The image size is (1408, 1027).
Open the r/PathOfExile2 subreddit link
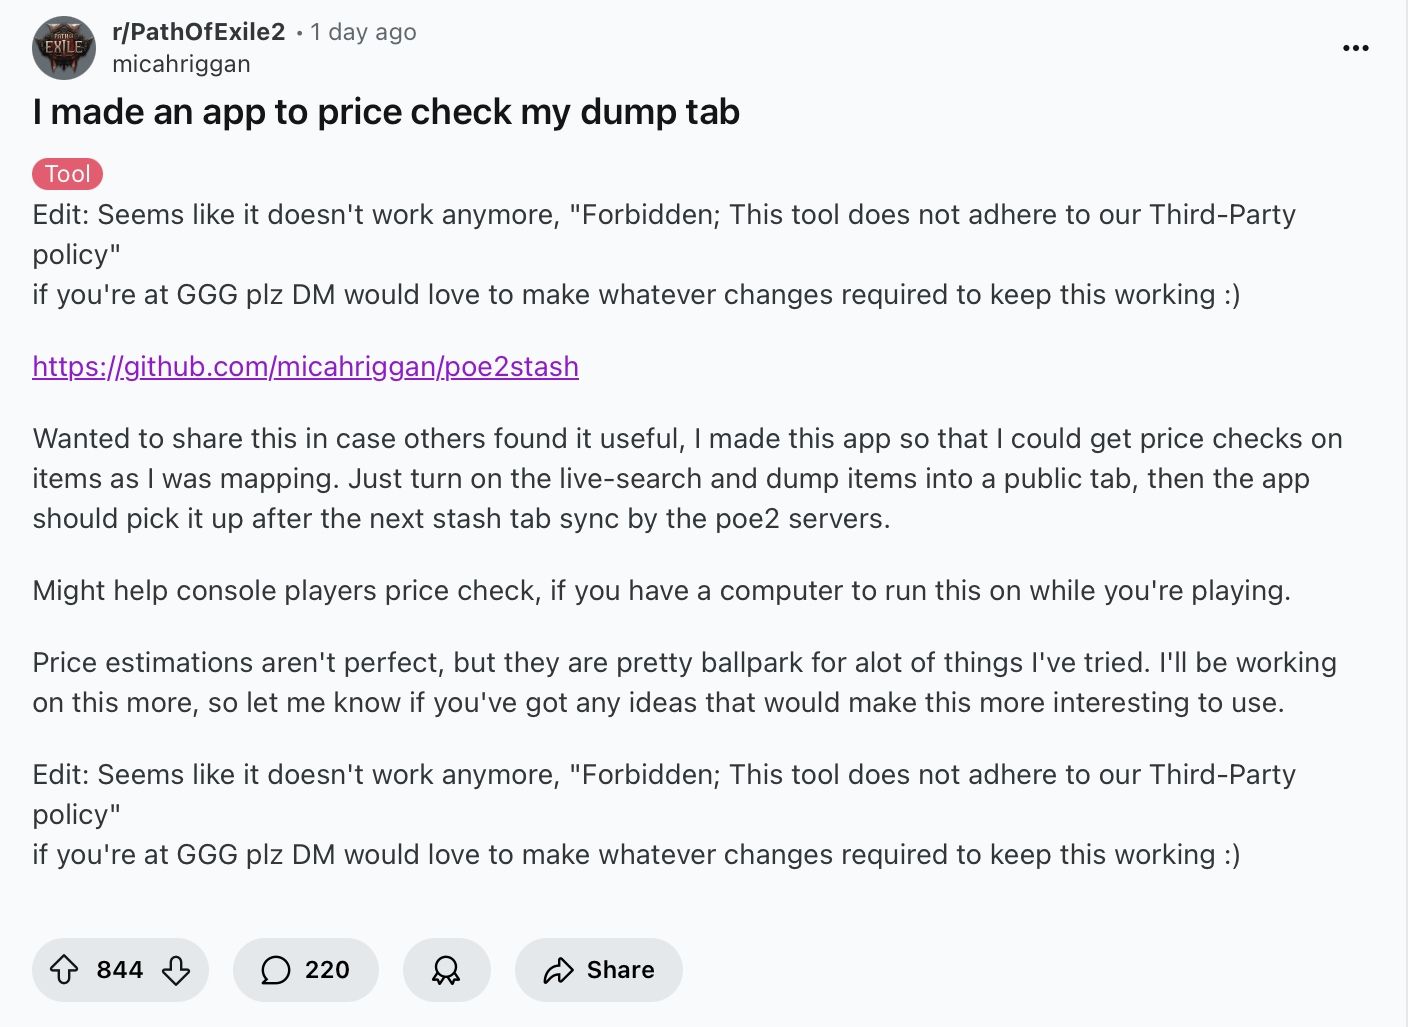click(x=199, y=32)
